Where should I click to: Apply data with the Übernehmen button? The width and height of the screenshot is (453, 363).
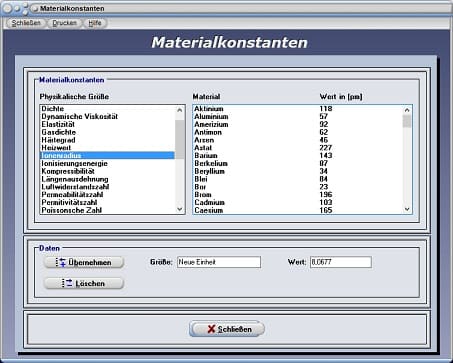click(x=84, y=262)
